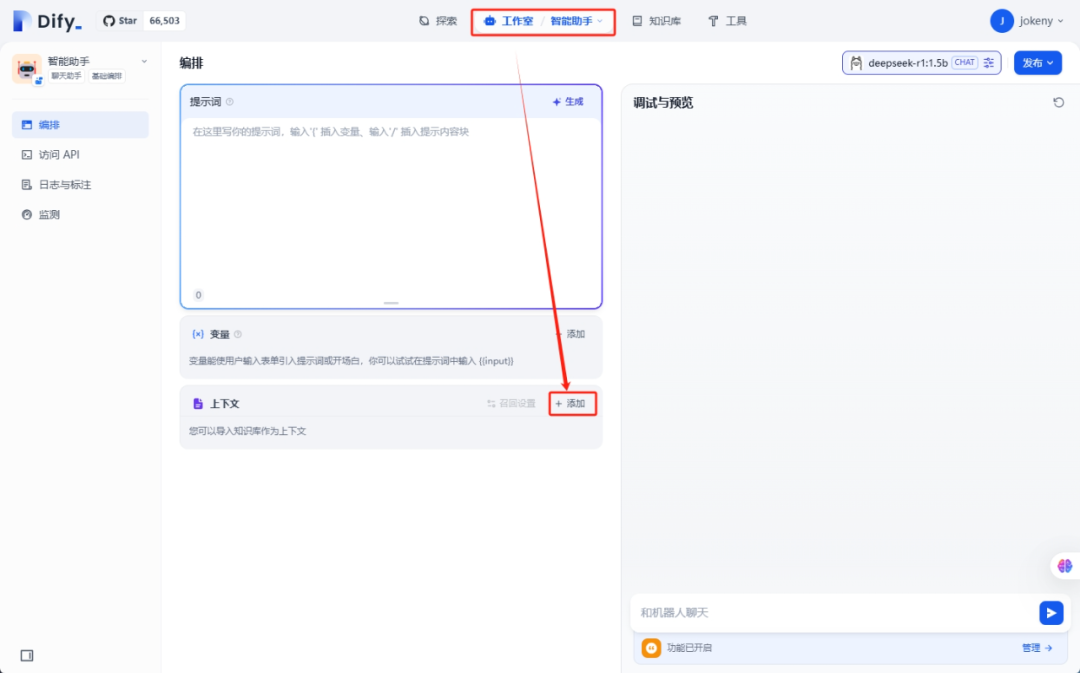Open model parameter settings sliders icon
Screen dimensions: 1080x673
989,63
